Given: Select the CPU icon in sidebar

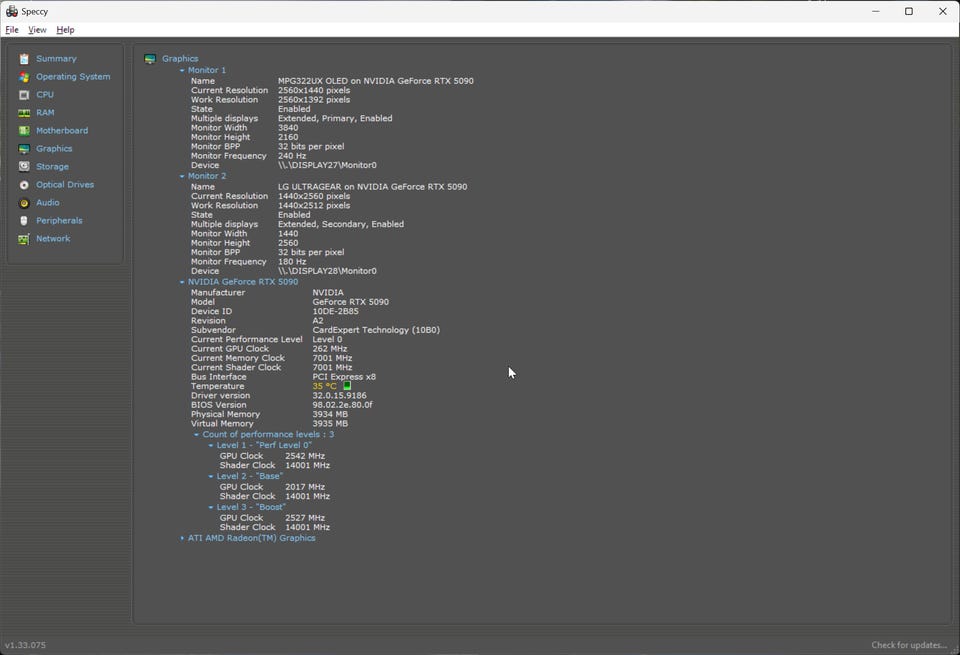Looking at the screenshot, I should [x=24, y=95].
